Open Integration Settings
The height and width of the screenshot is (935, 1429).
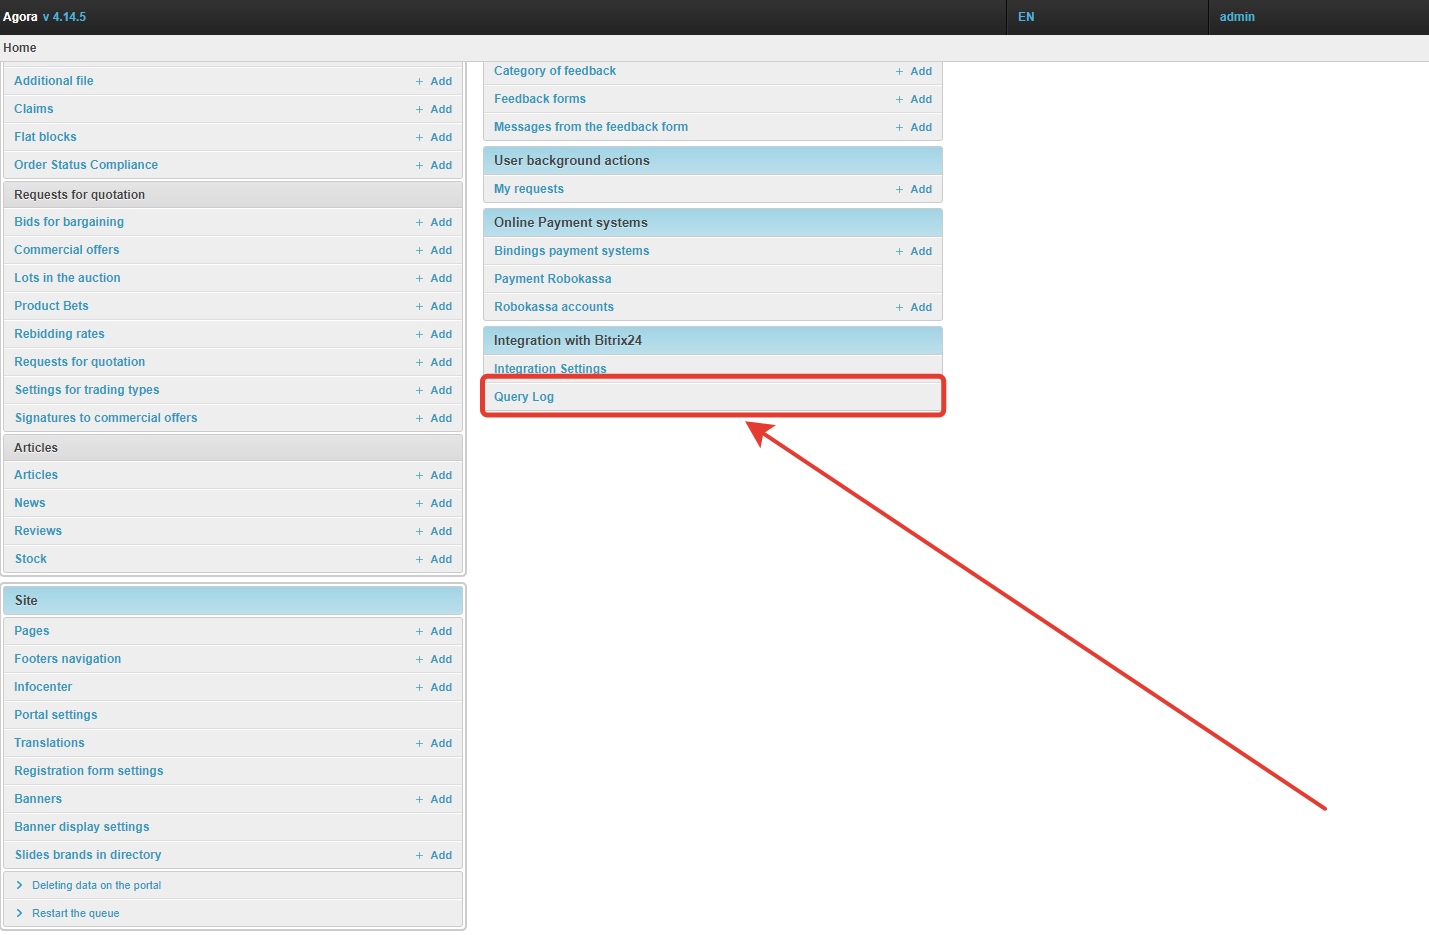(550, 369)
